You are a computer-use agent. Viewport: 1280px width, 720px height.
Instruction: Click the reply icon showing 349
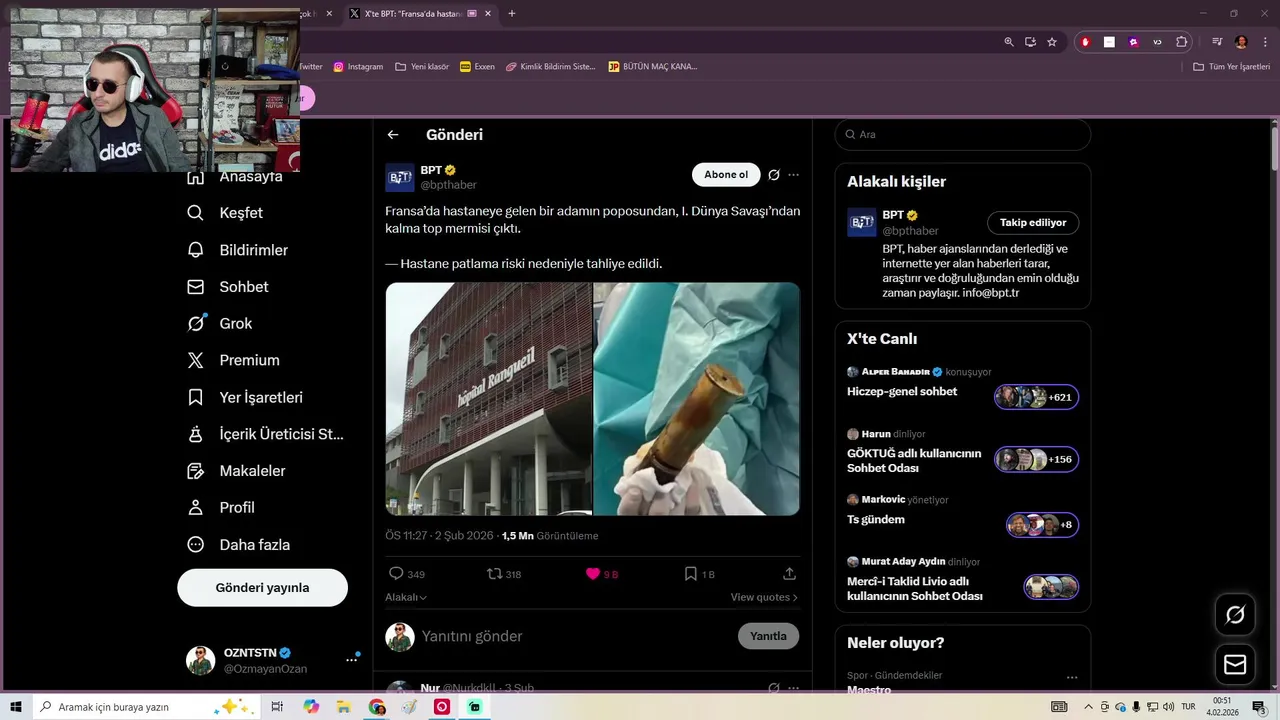tap(396, 574)
